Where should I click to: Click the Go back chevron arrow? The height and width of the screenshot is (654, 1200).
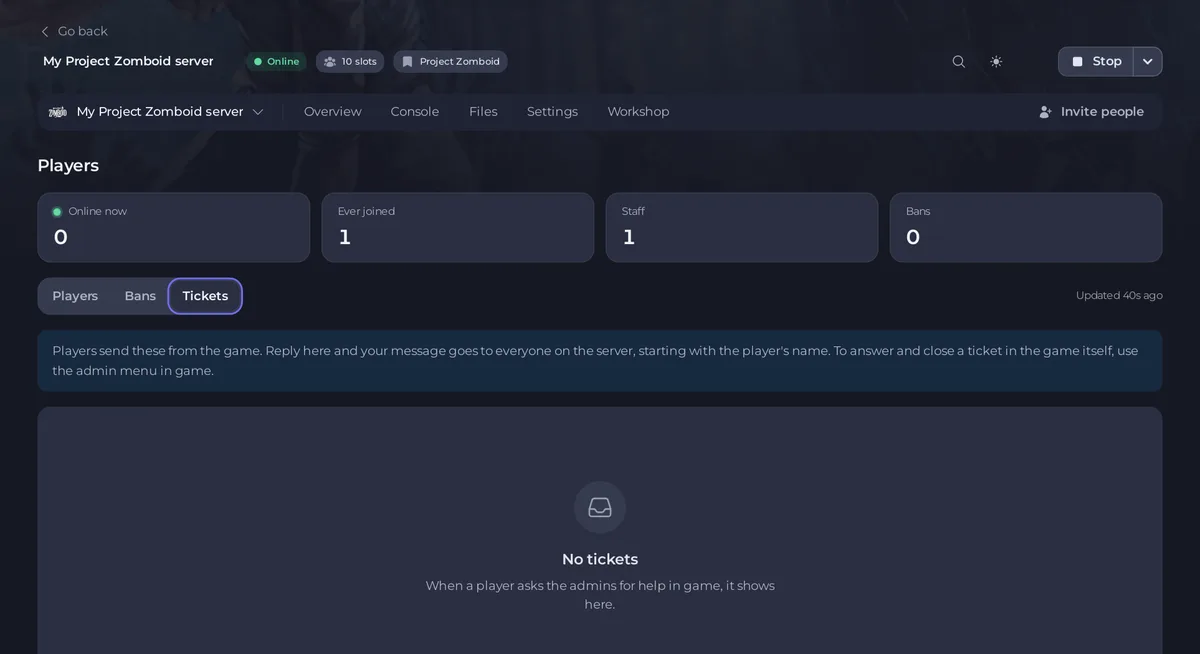[x=45, y=31]
